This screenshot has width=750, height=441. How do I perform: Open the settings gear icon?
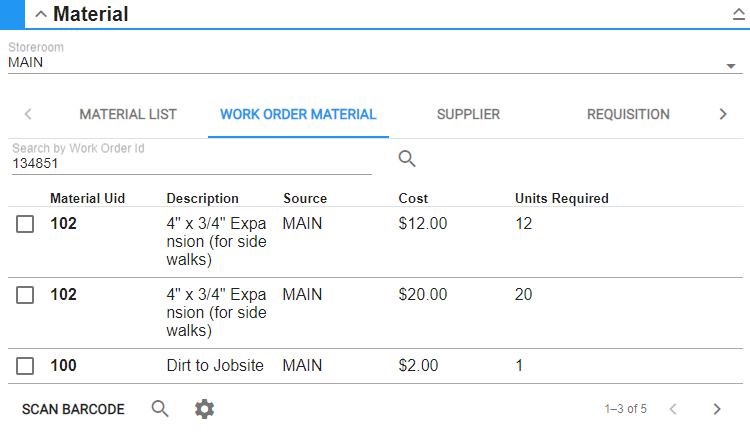204,408
